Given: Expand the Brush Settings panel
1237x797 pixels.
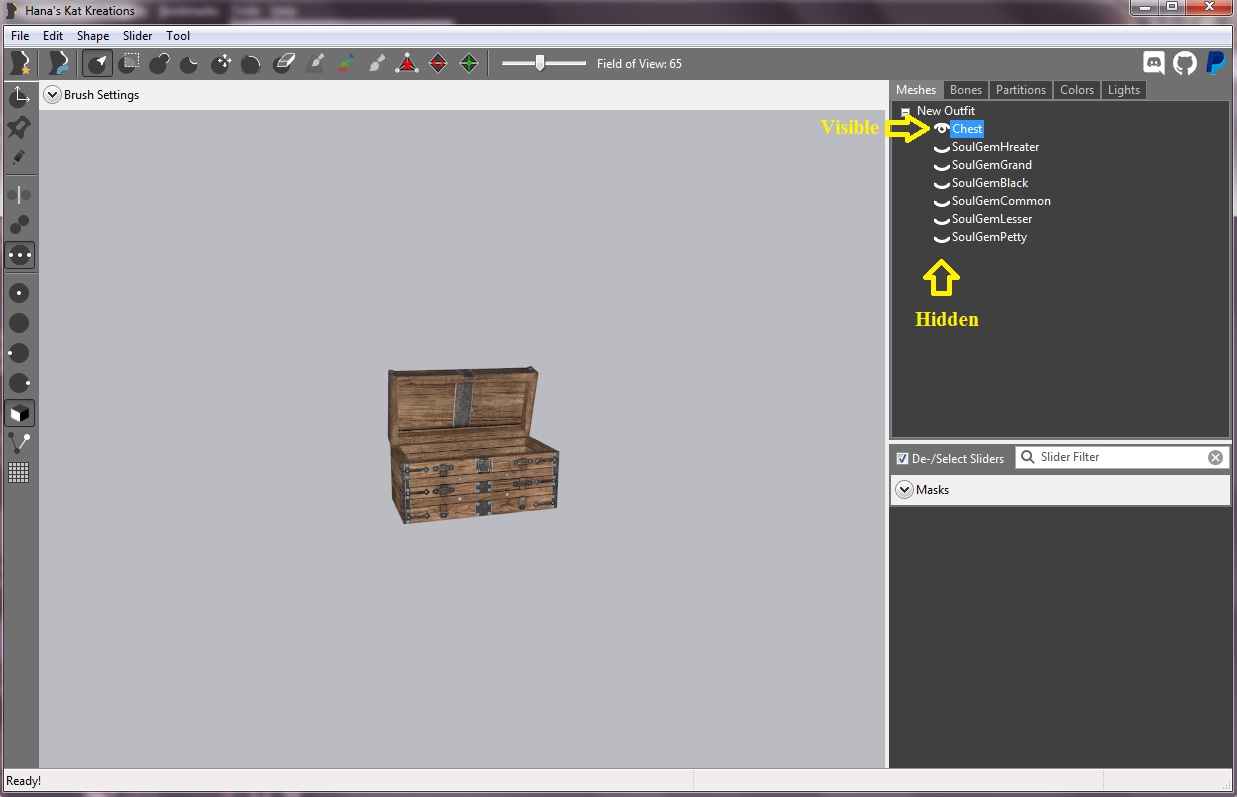Looking at the screenshot, I should pyautogui.click(x=53, y=95).
